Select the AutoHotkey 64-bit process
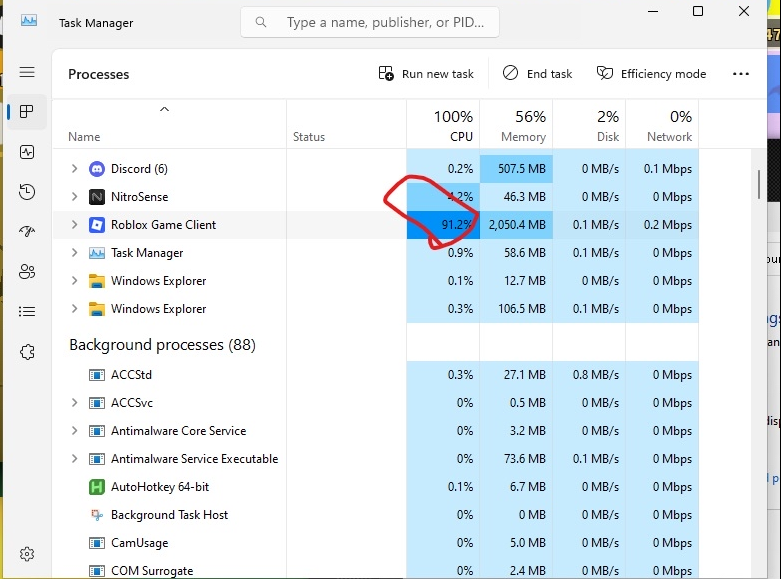The image size is (781, 579). [160, 487]
